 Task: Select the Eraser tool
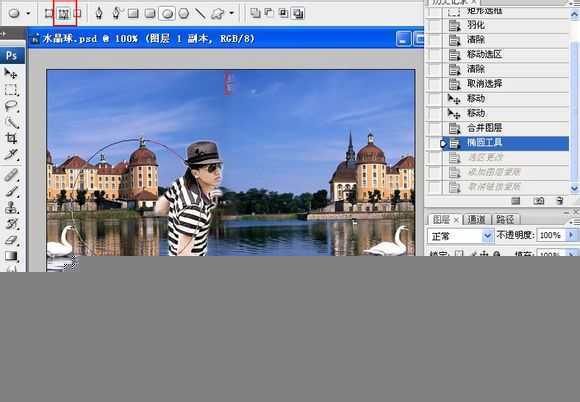11,240
